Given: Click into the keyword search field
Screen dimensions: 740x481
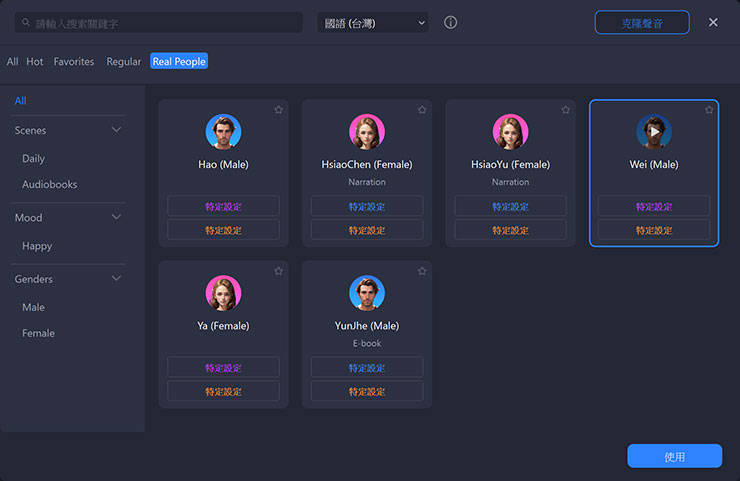Looking at the screenshot, I should point(165,22).
